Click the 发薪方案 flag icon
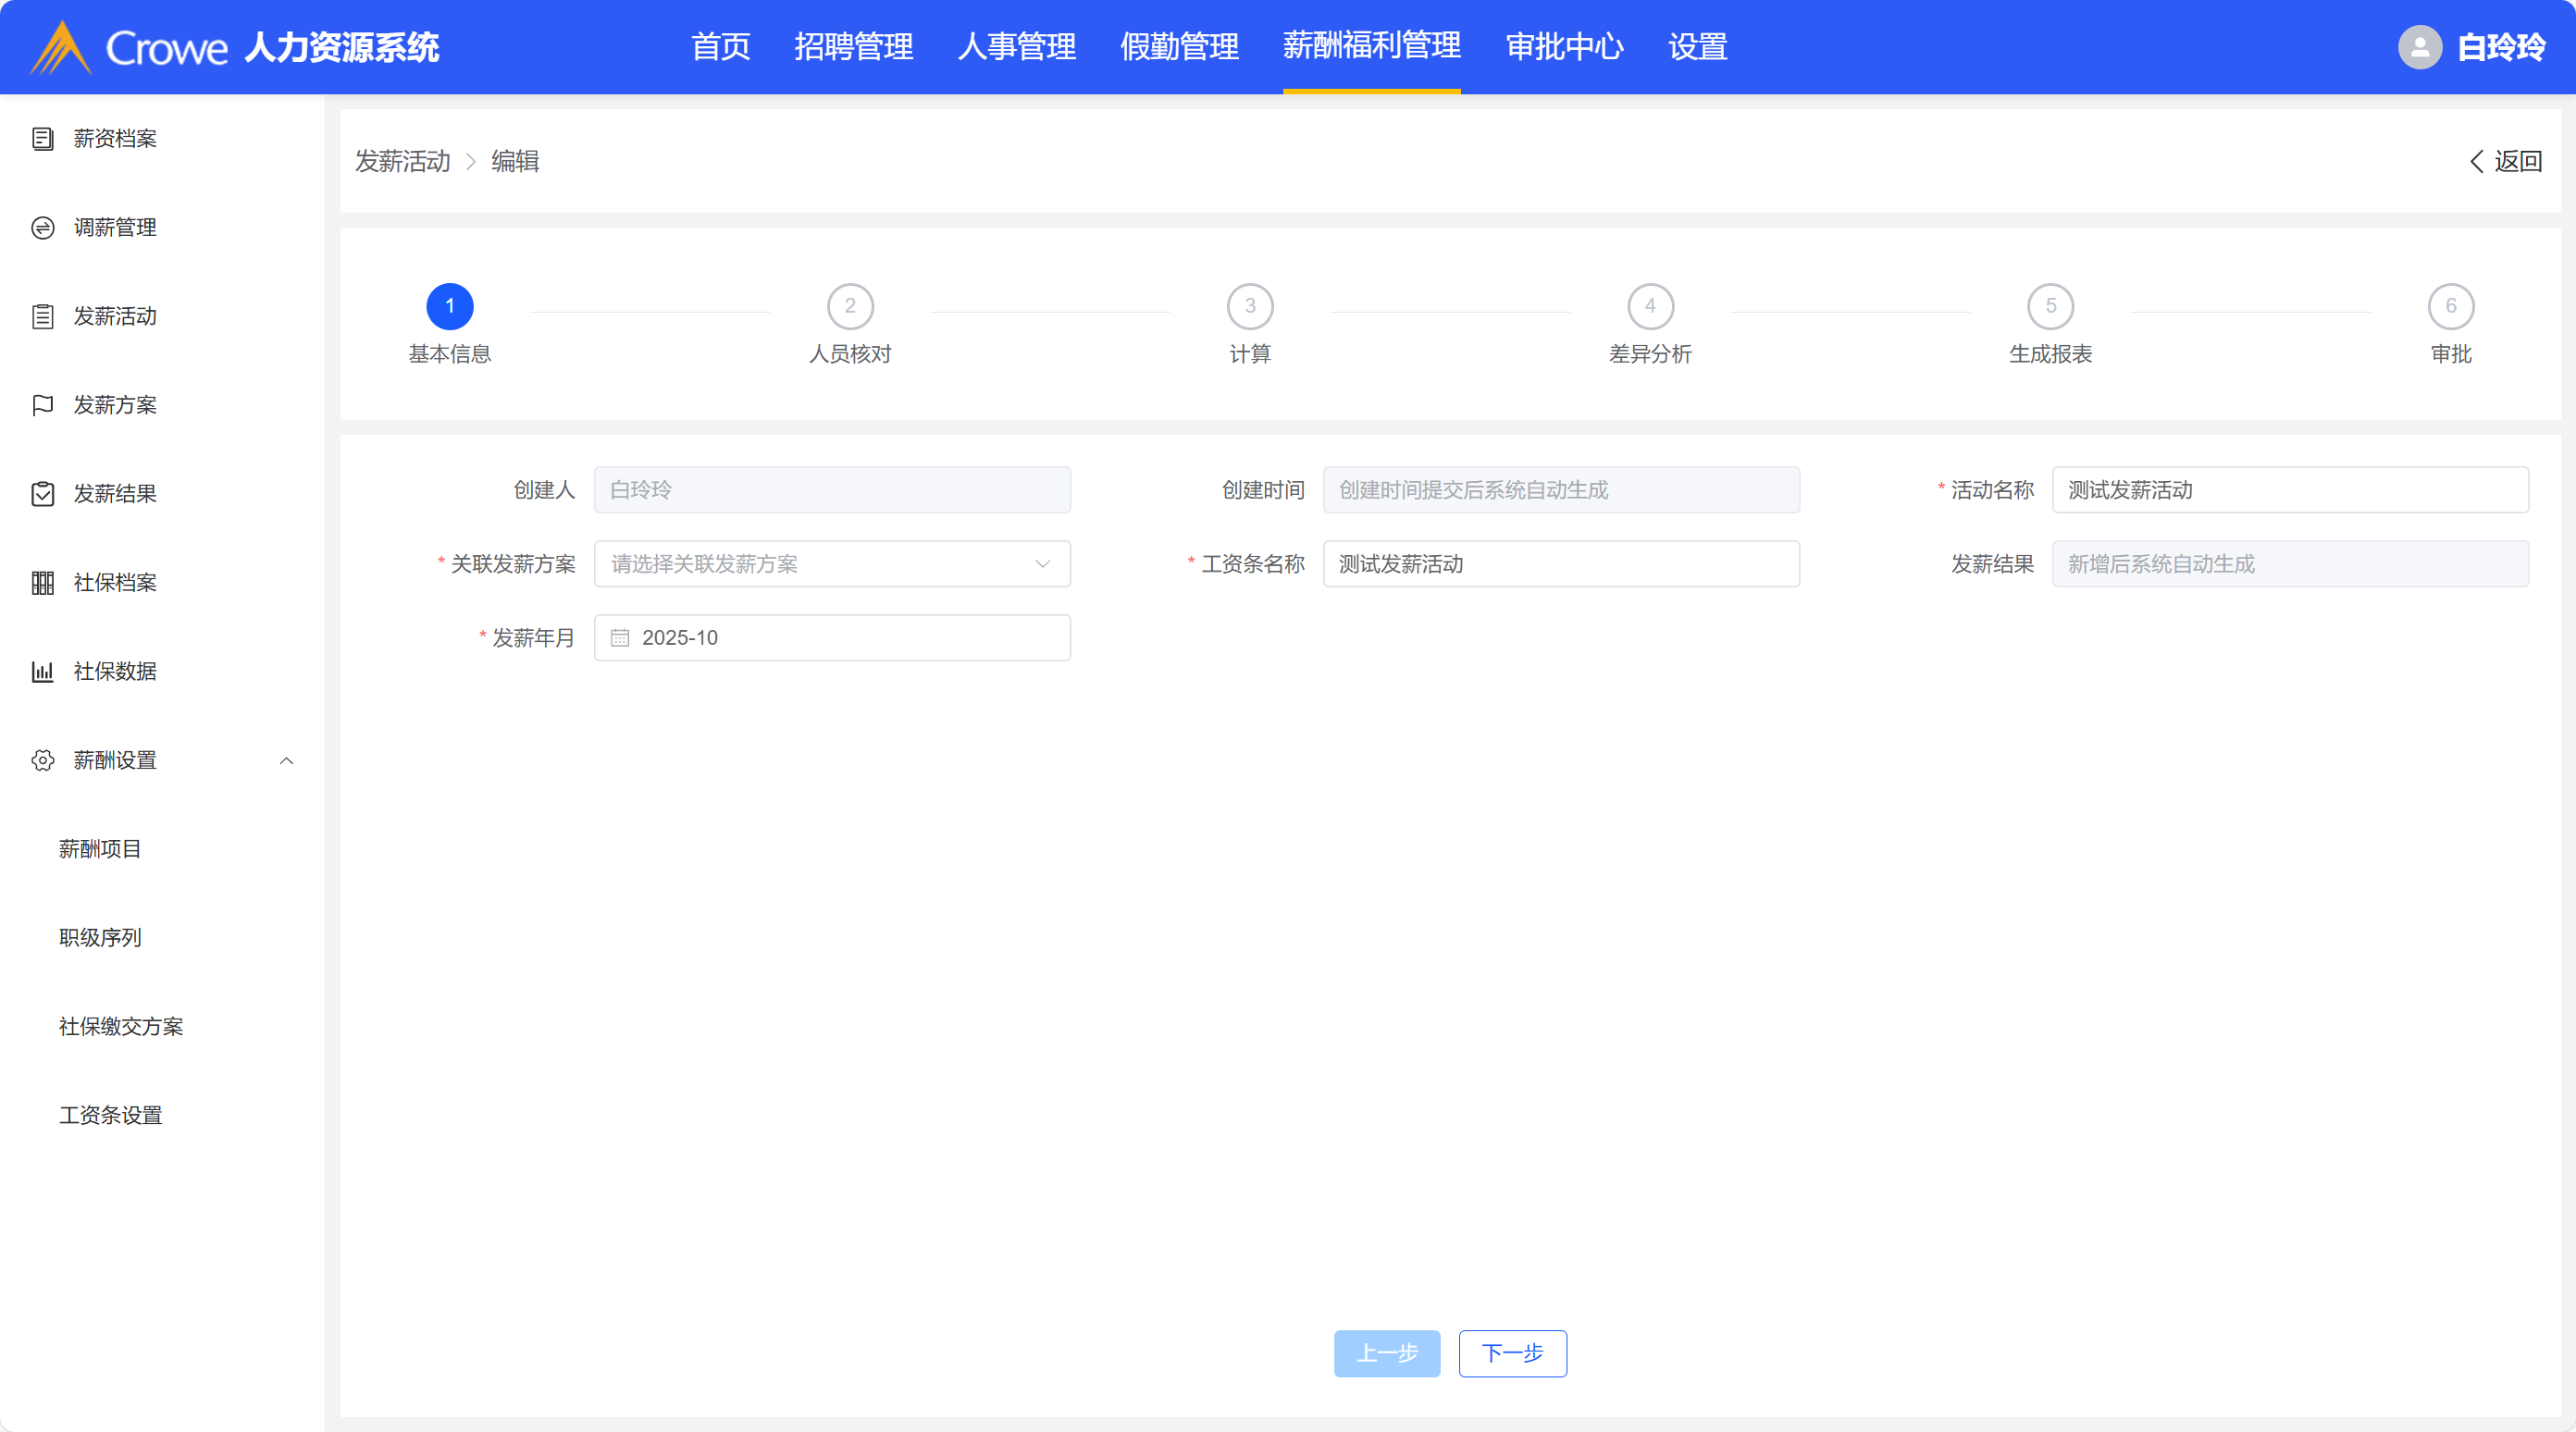Image resolution: width=2576 pixels, height=1432 pixels. [42, 405]
